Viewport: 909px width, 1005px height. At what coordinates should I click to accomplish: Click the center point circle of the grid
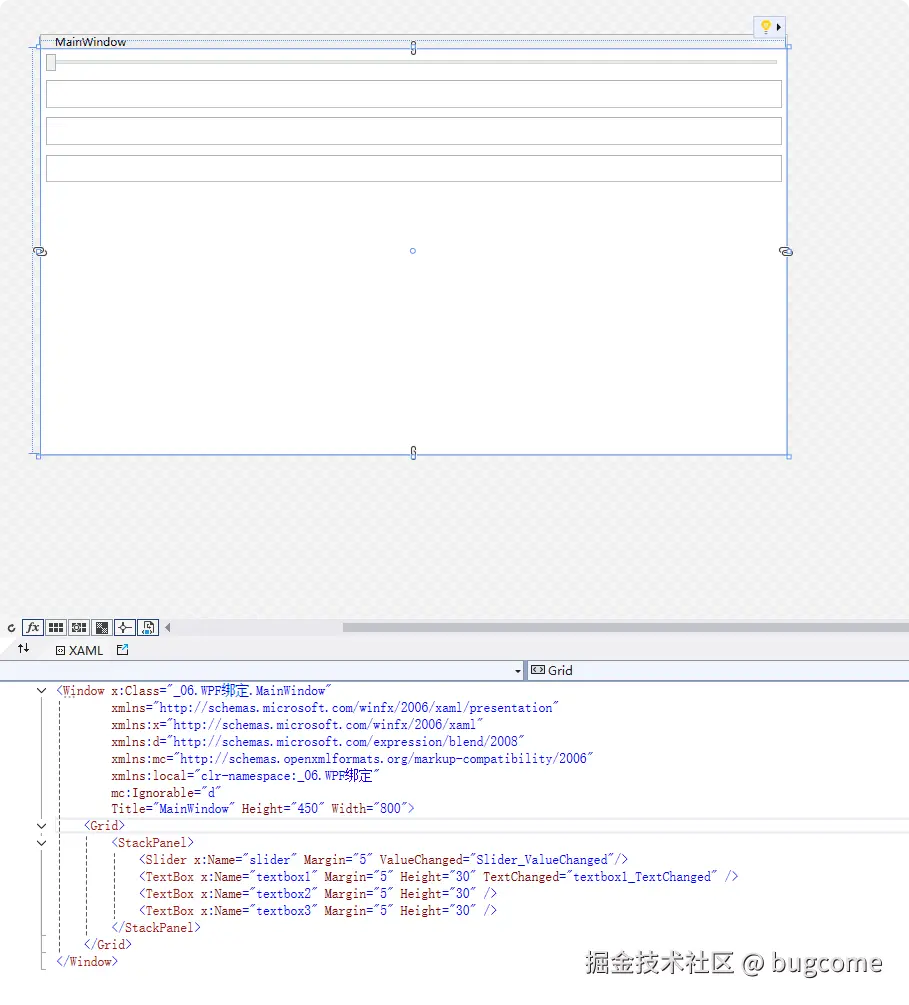click(413, 251)
